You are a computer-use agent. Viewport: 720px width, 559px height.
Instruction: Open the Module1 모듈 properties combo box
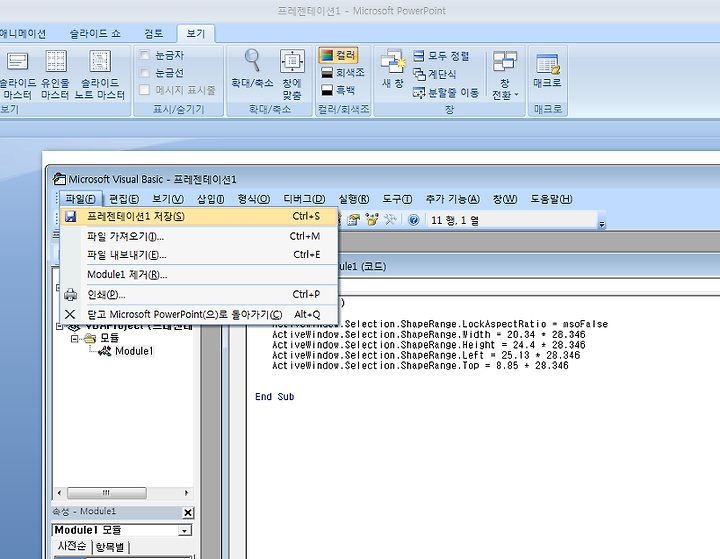point(122,531)
